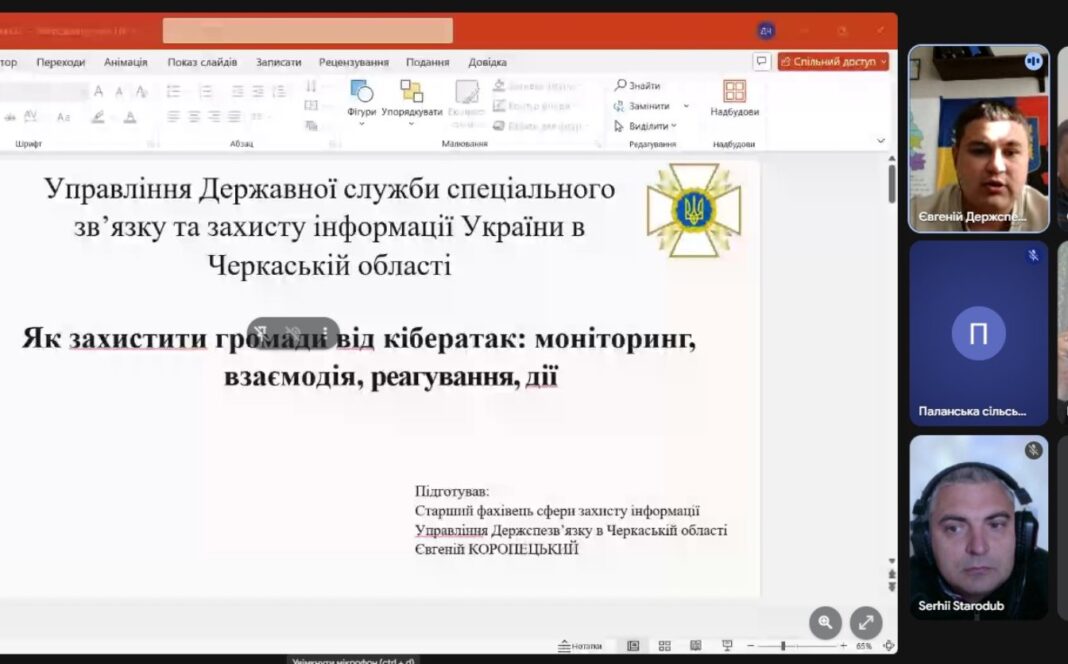Switch to slide sorter view
The height and width of the screenshot is (664, 1068).
pos(664,646)
